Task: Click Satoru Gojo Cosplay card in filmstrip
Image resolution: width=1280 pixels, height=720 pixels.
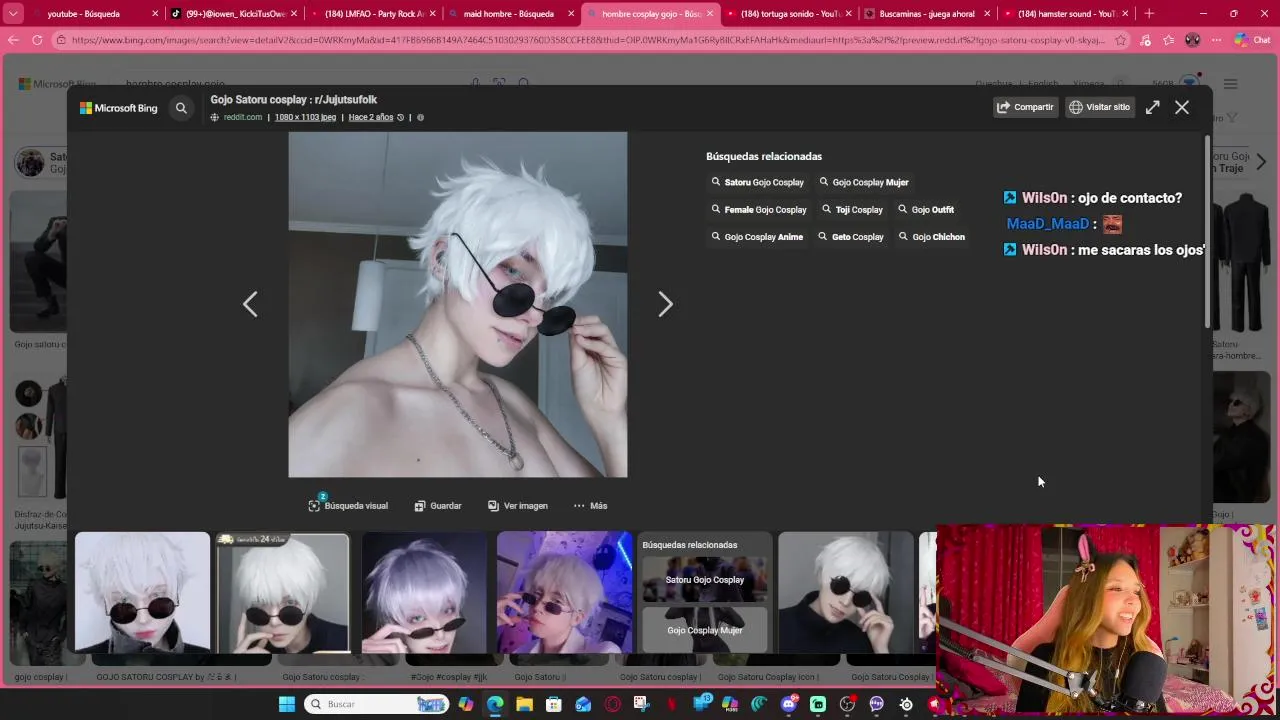Action: (x=705, y=580)
